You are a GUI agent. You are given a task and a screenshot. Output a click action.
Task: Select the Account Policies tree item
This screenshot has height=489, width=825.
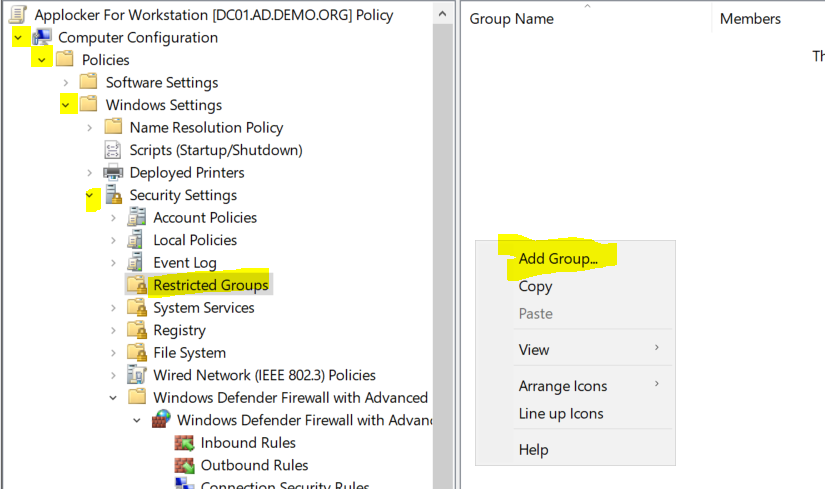click(x=205, y=217)
